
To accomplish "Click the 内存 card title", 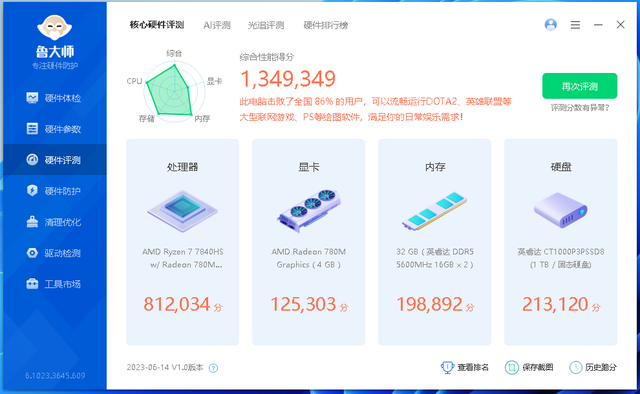I will [x=435, y=167].
